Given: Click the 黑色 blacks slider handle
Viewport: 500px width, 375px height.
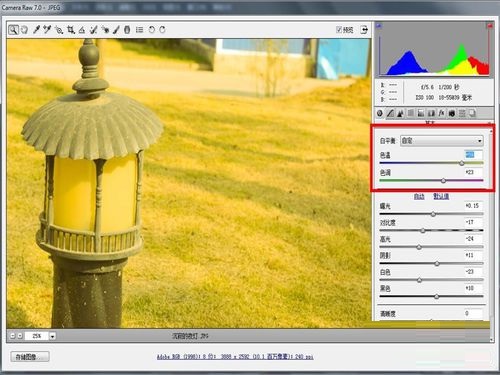Looking at the screenshot, I should tap(436, 296).
